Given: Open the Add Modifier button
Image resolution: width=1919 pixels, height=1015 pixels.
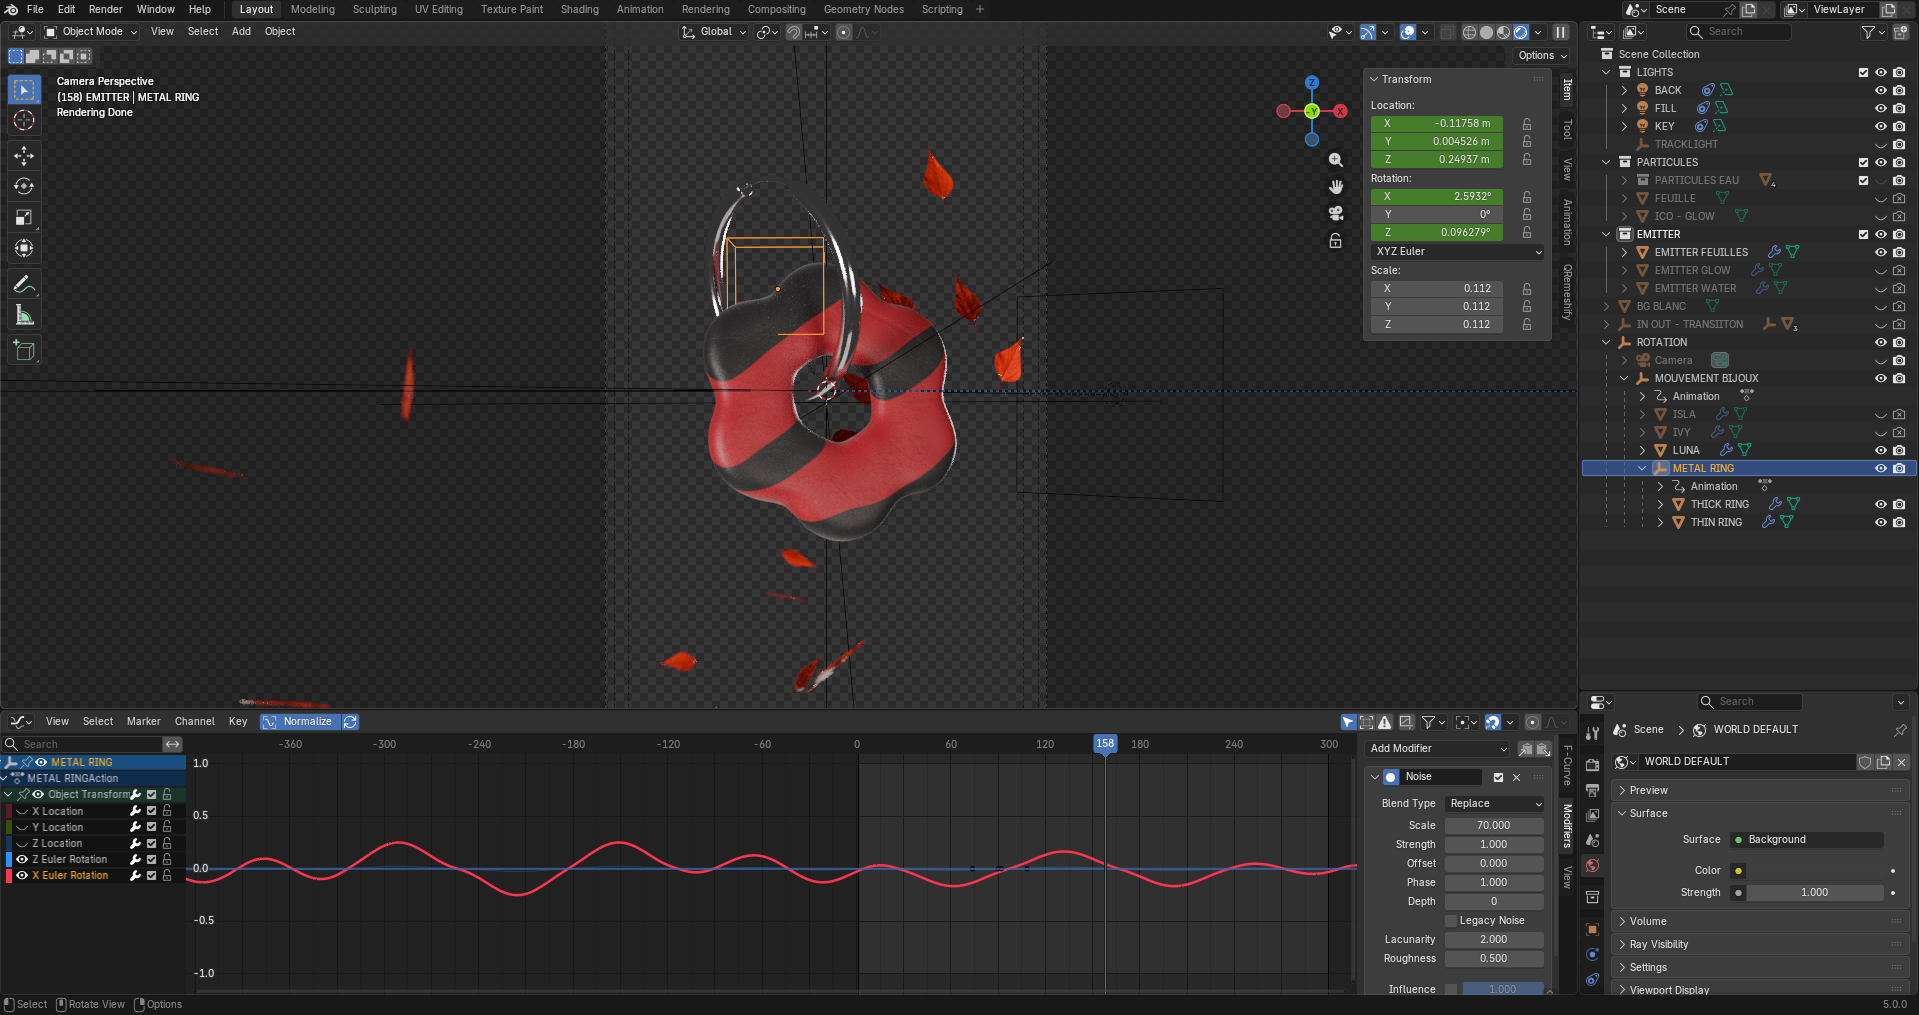Looking at the screenshot, I should click(1437, 749).
